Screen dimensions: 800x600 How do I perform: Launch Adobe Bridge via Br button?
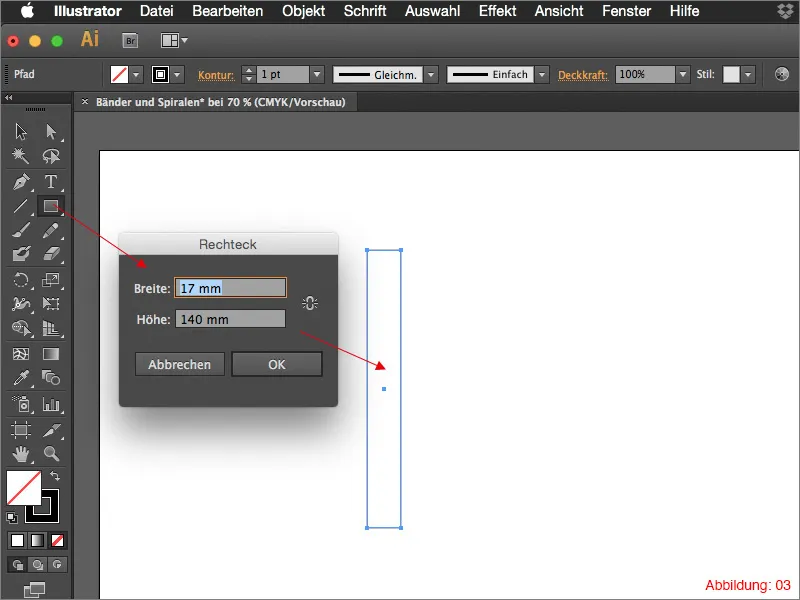click(x=131, y=40)
